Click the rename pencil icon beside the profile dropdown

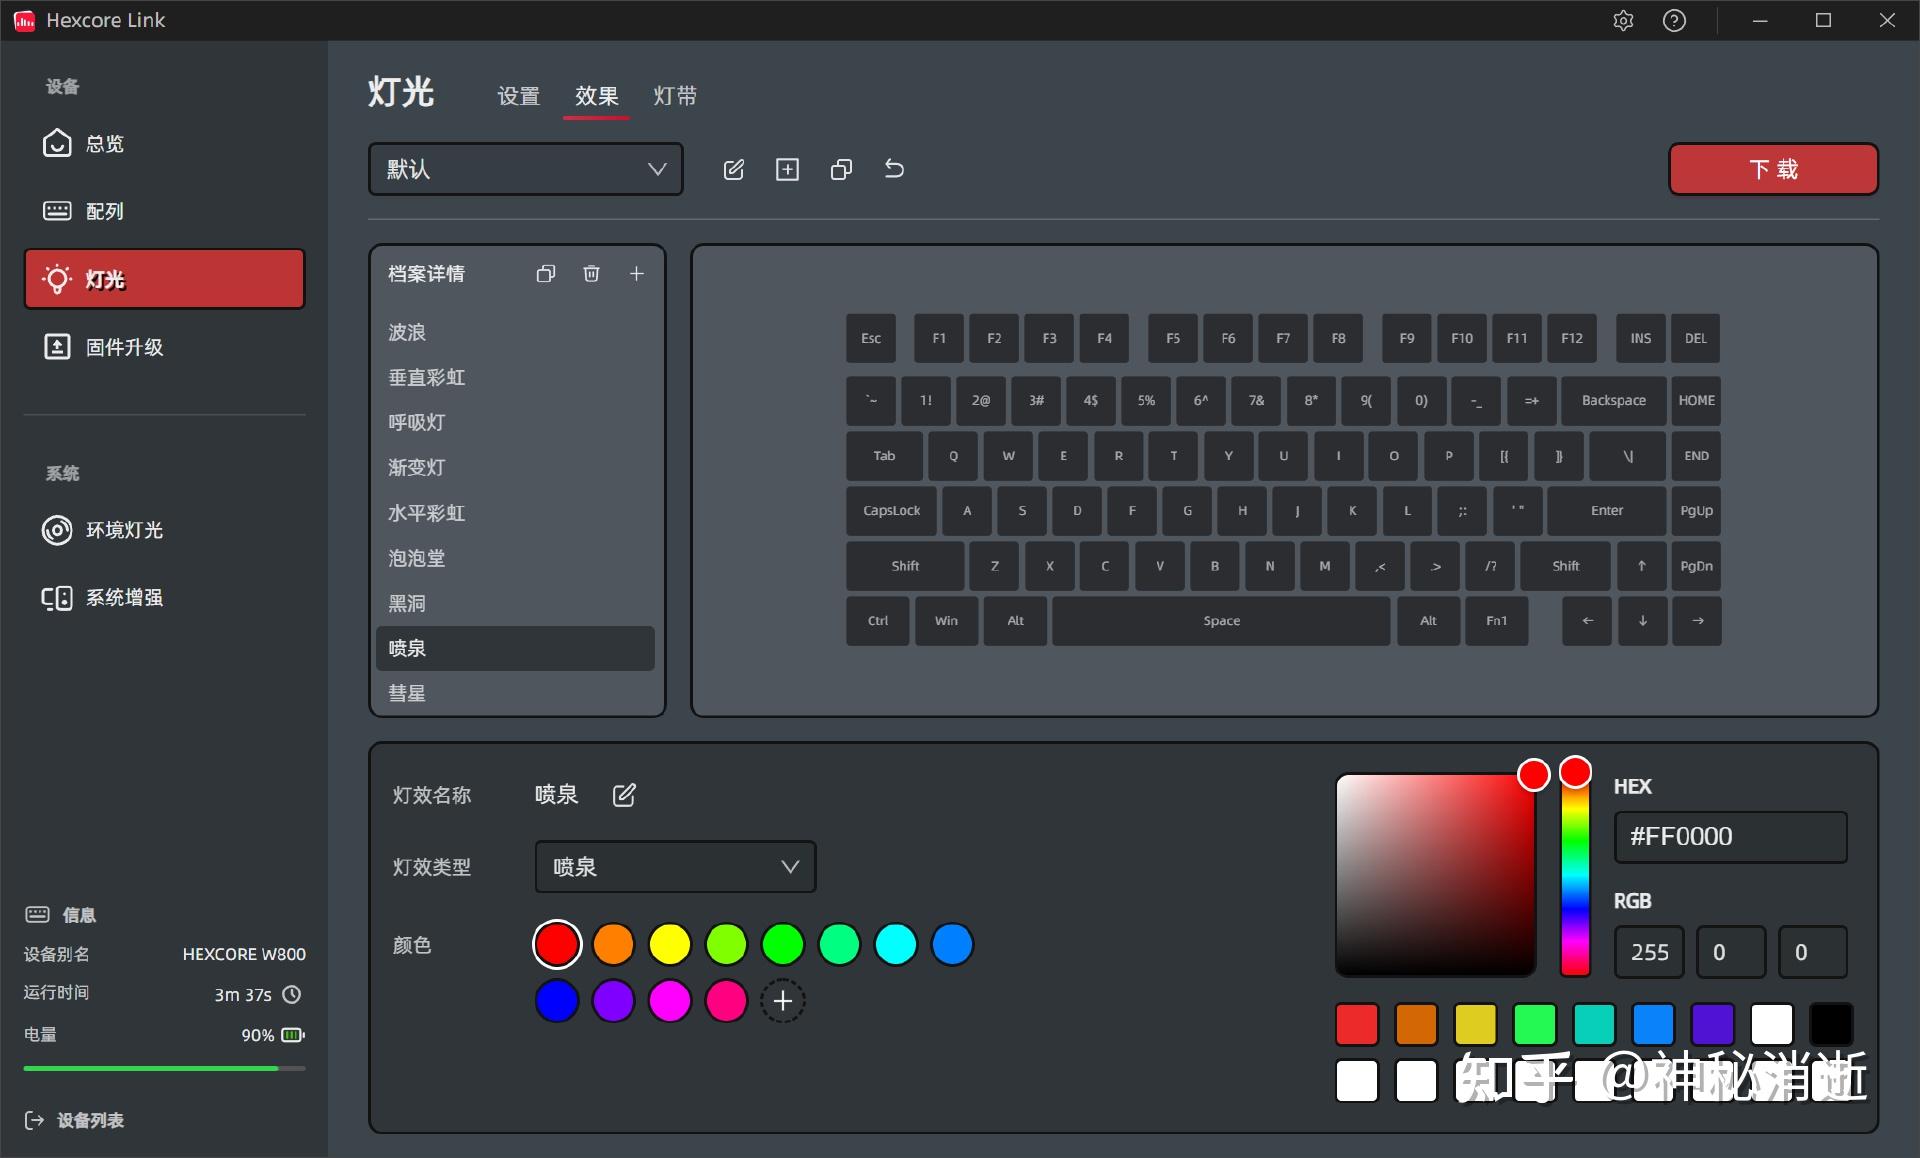[733, 169]
